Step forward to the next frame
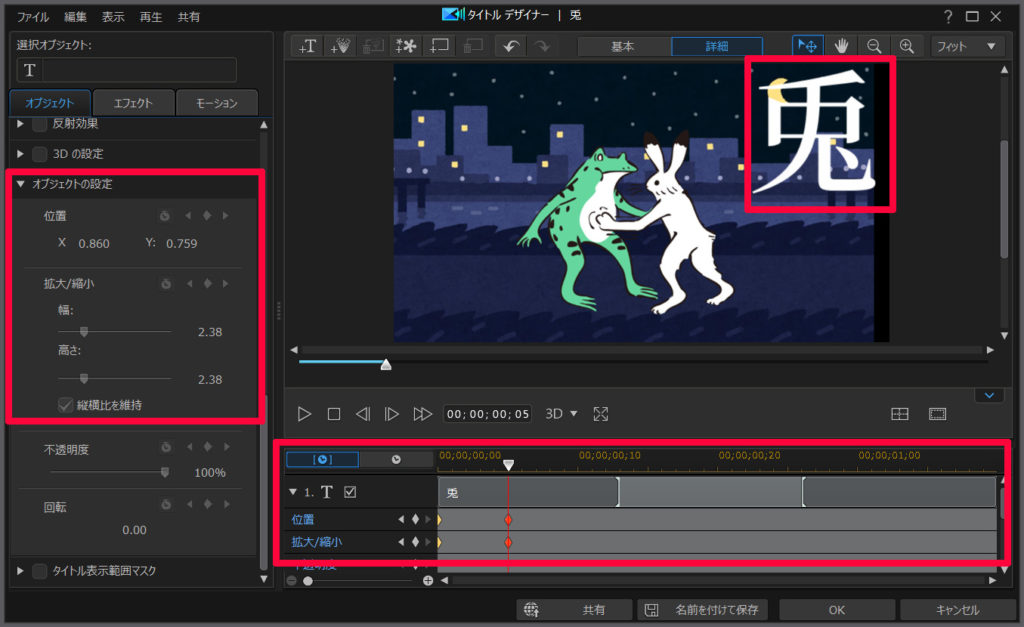The width and height of the screenshot is (1024, 627). 392,414
